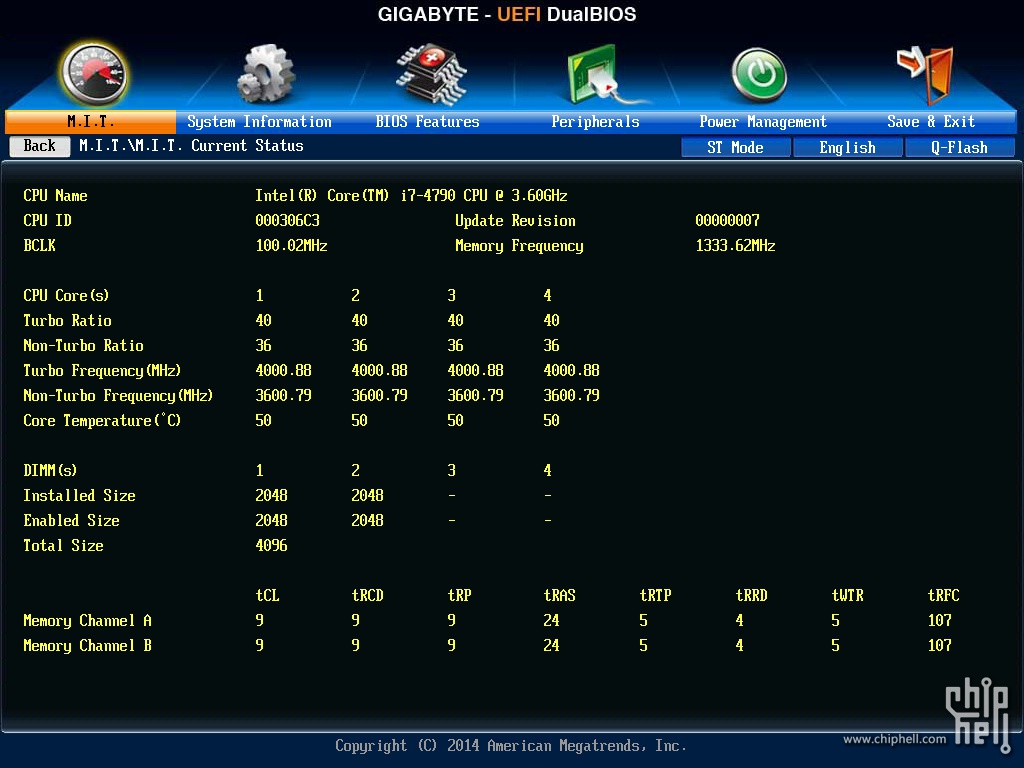Click the Enabled Size row label
This screenshot has height=768, width=1024.
point(71,520)
